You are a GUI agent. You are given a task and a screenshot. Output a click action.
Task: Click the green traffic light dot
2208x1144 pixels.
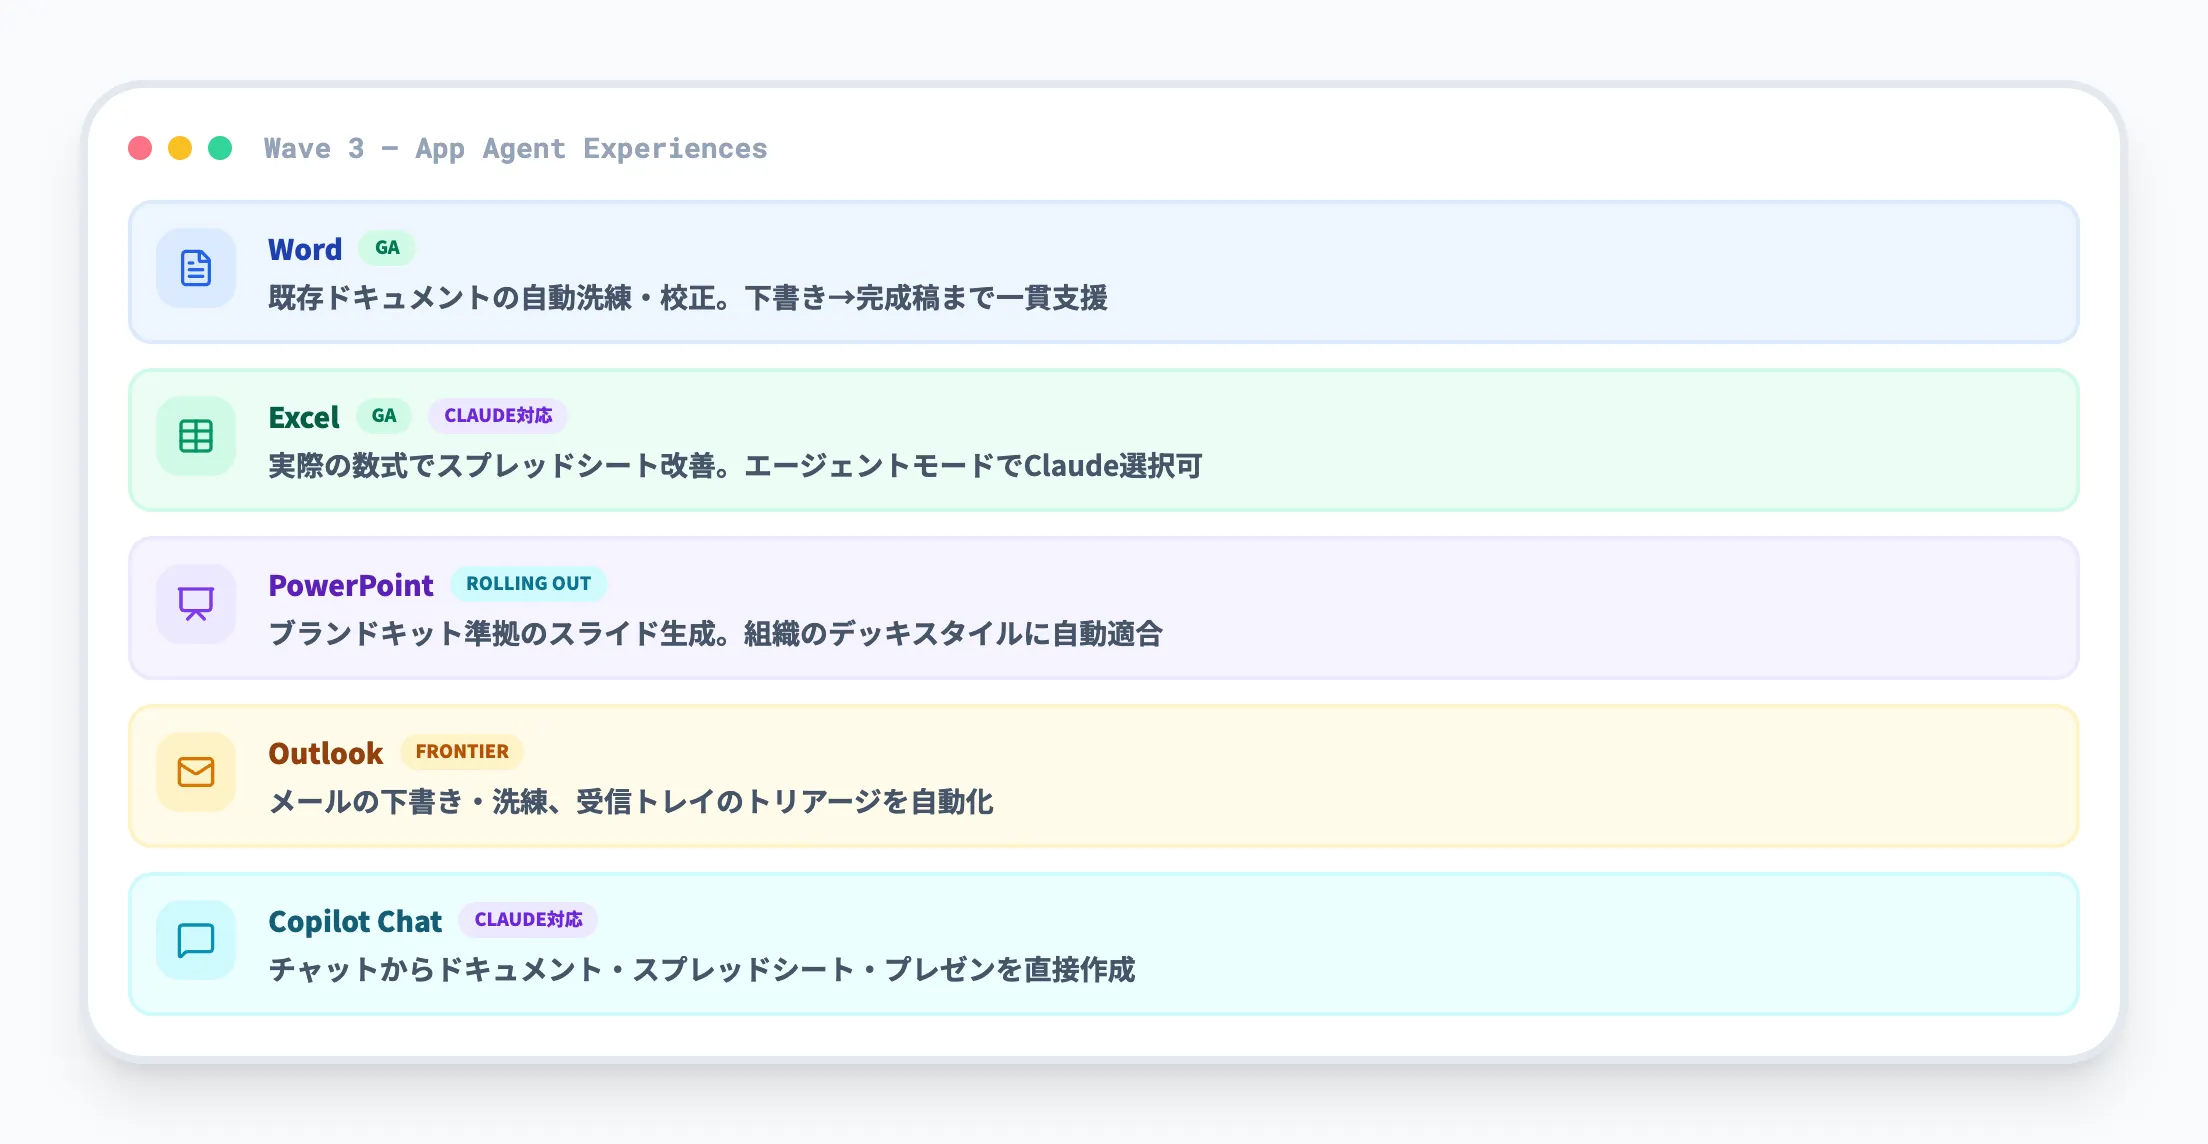[220, 147]
